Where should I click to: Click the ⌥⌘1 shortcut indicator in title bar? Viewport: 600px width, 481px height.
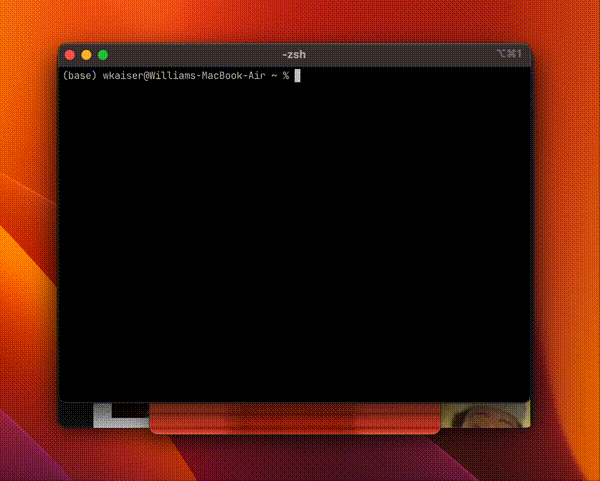[x=510, y=54]
